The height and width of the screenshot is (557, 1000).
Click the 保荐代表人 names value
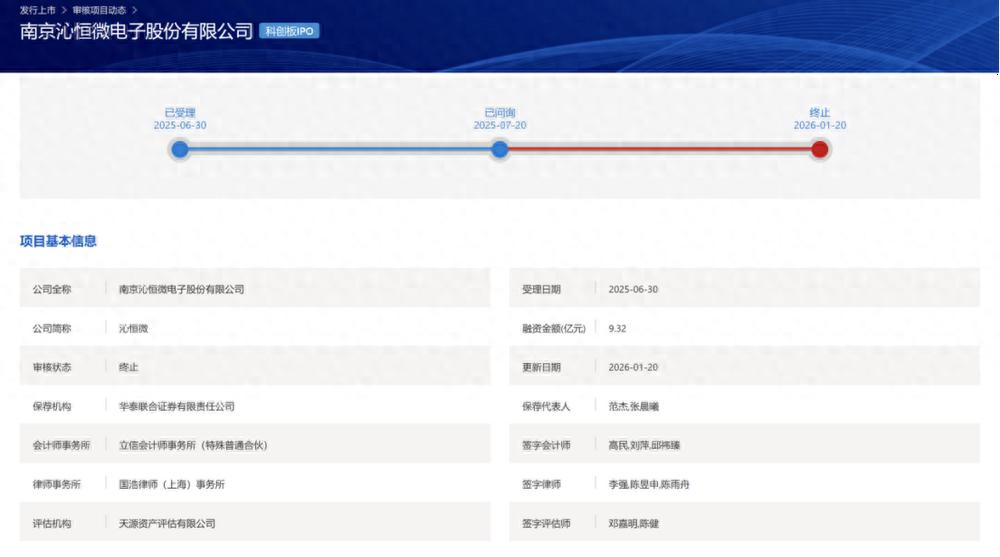tap(633, 406)
